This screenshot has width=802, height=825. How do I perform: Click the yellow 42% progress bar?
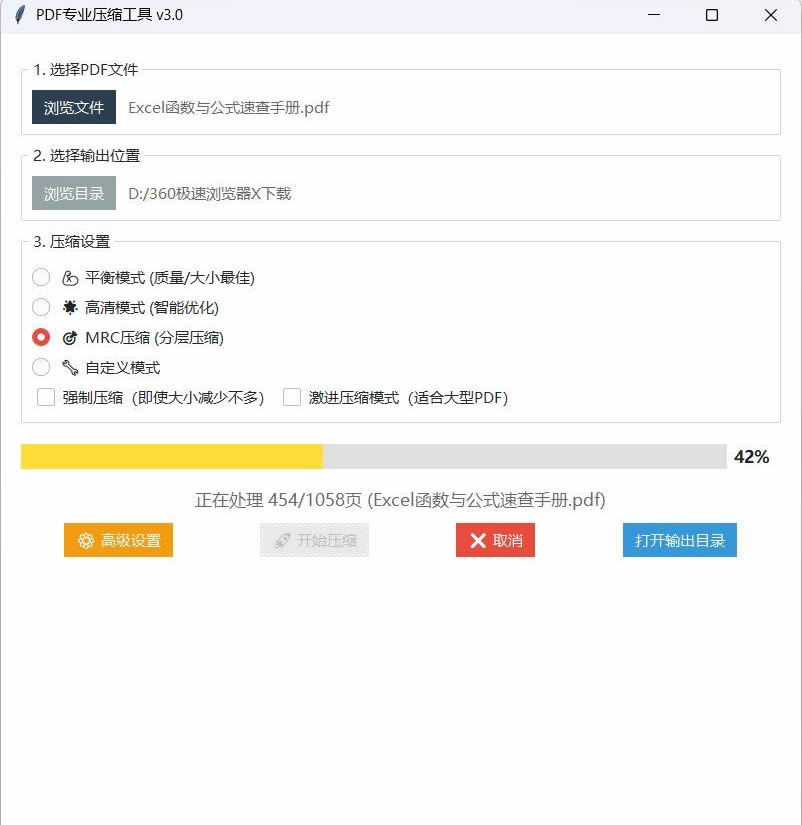tap(170, 457)
